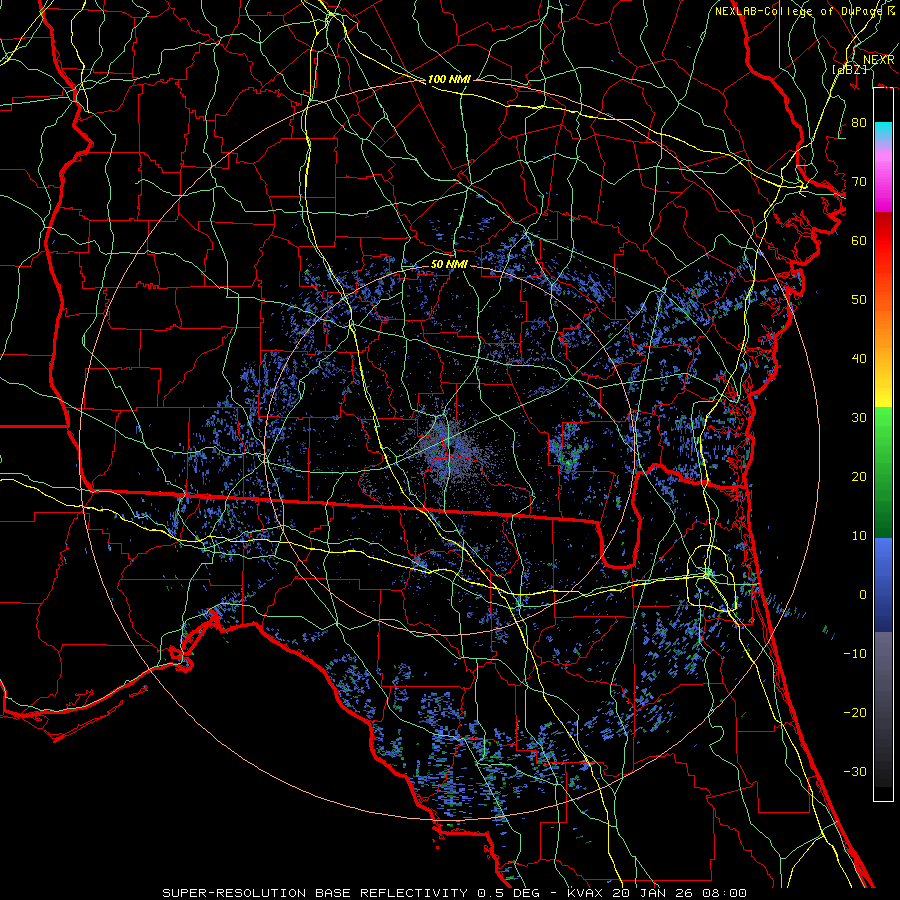Click the "50 NMI" range ring label
900x900 pixels.
click(x=449, y=264)
